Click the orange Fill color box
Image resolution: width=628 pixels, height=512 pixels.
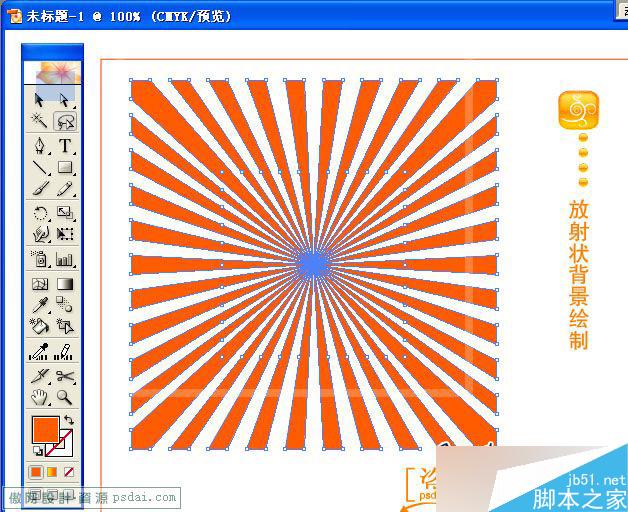tap(46, 429)
